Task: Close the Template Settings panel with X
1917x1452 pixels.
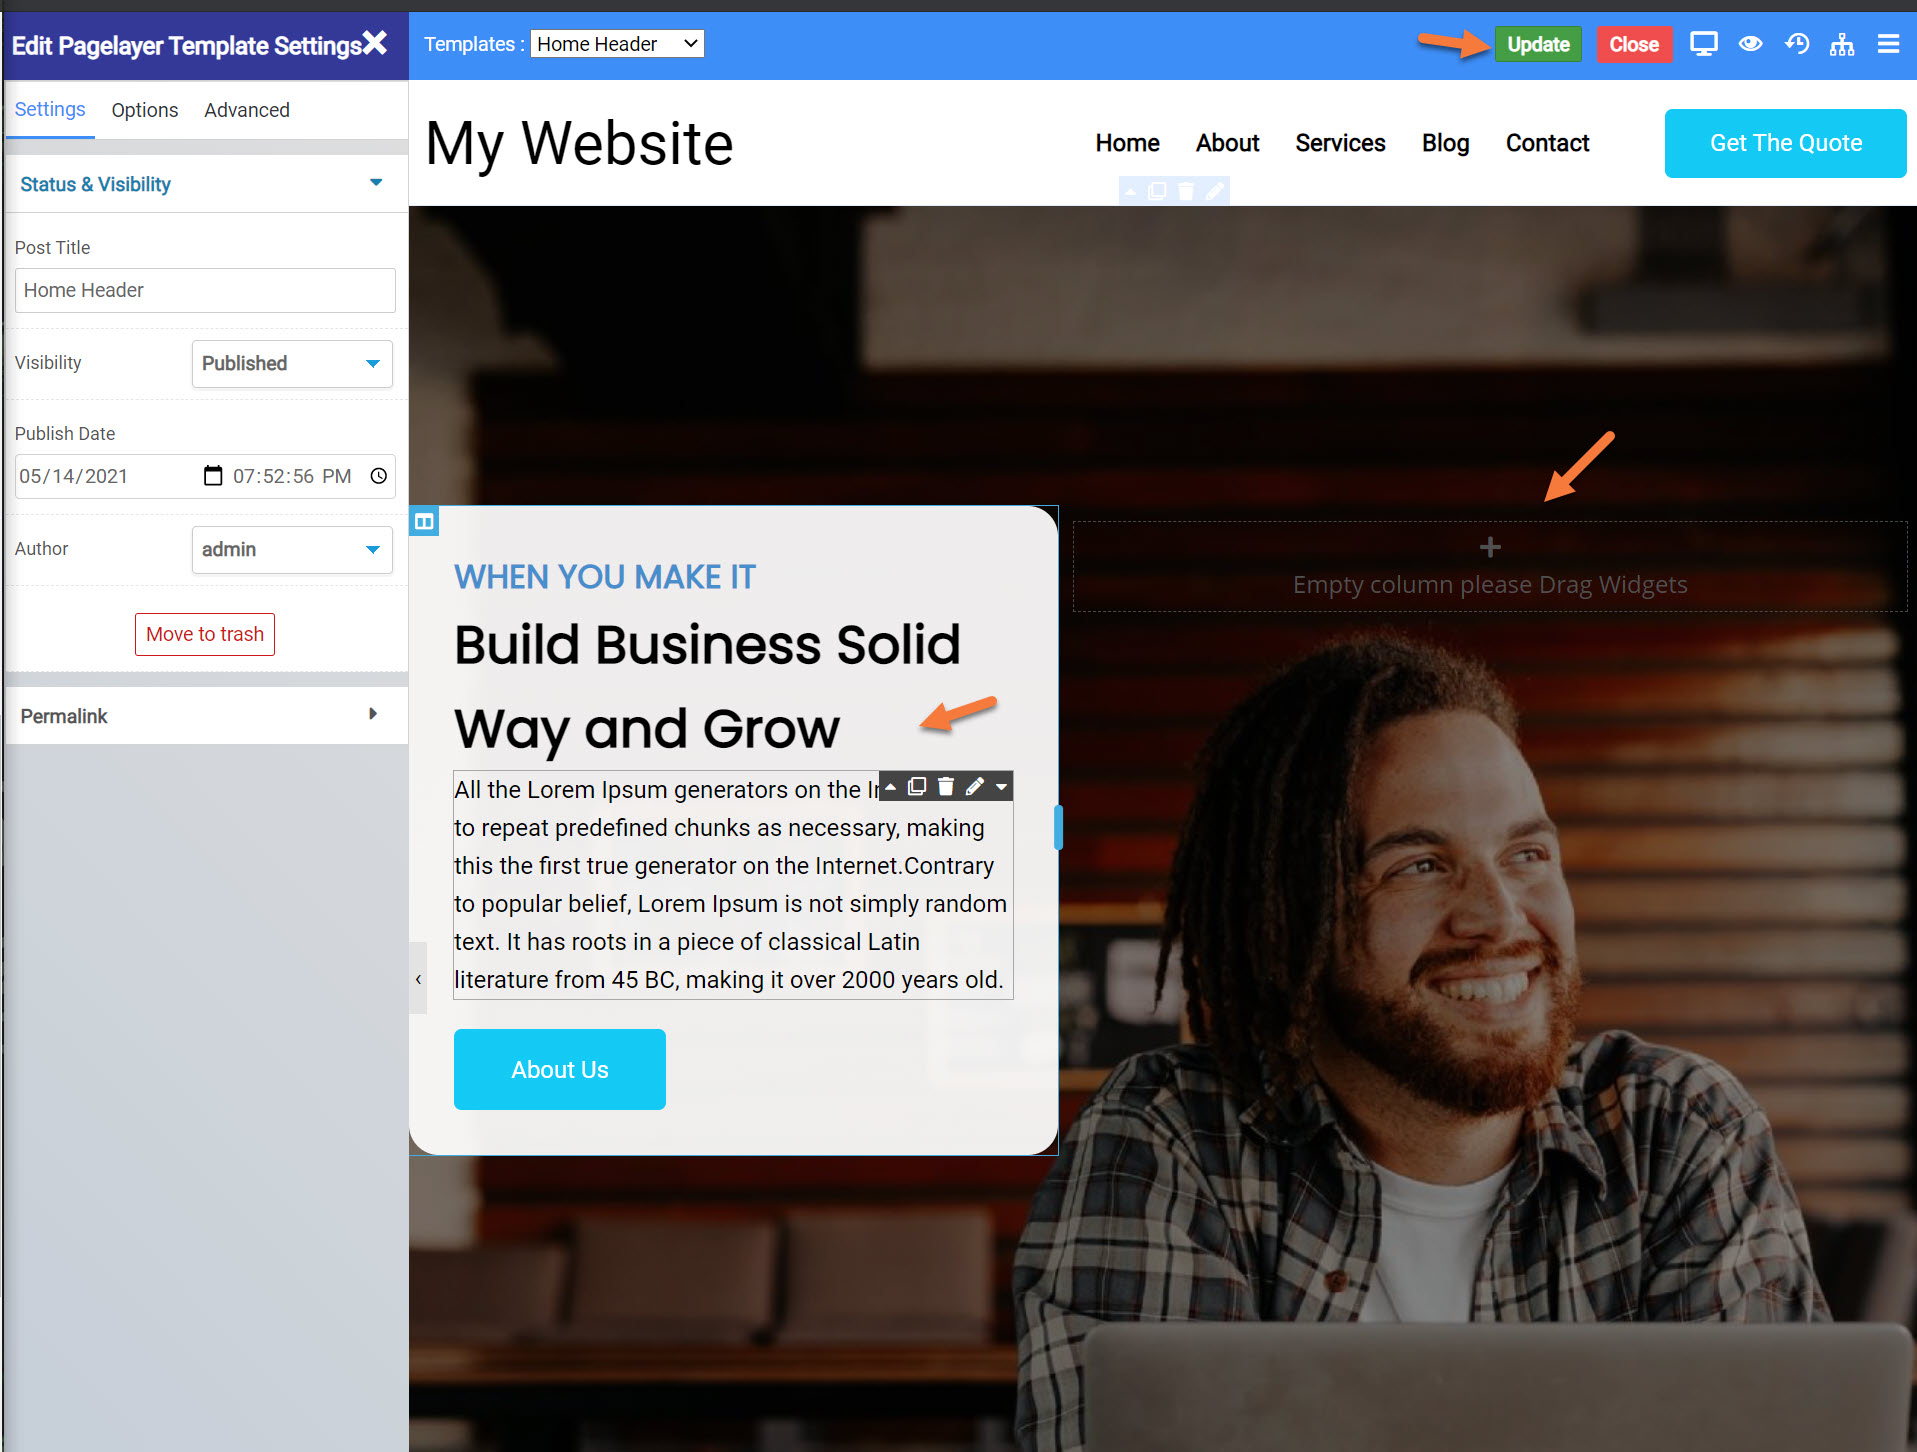Action: pyautogui.click(x=375, y=43)
